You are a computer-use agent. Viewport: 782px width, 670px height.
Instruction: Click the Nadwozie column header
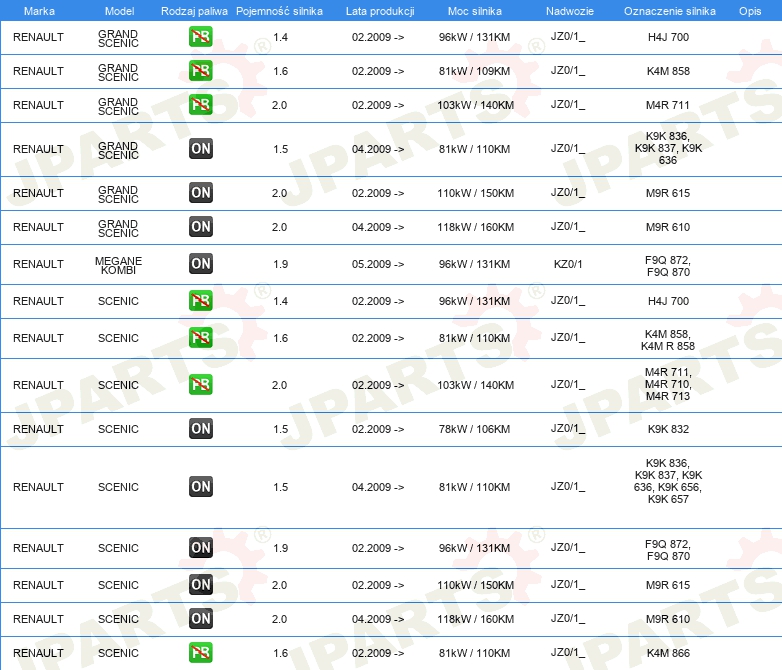[570, 11]
